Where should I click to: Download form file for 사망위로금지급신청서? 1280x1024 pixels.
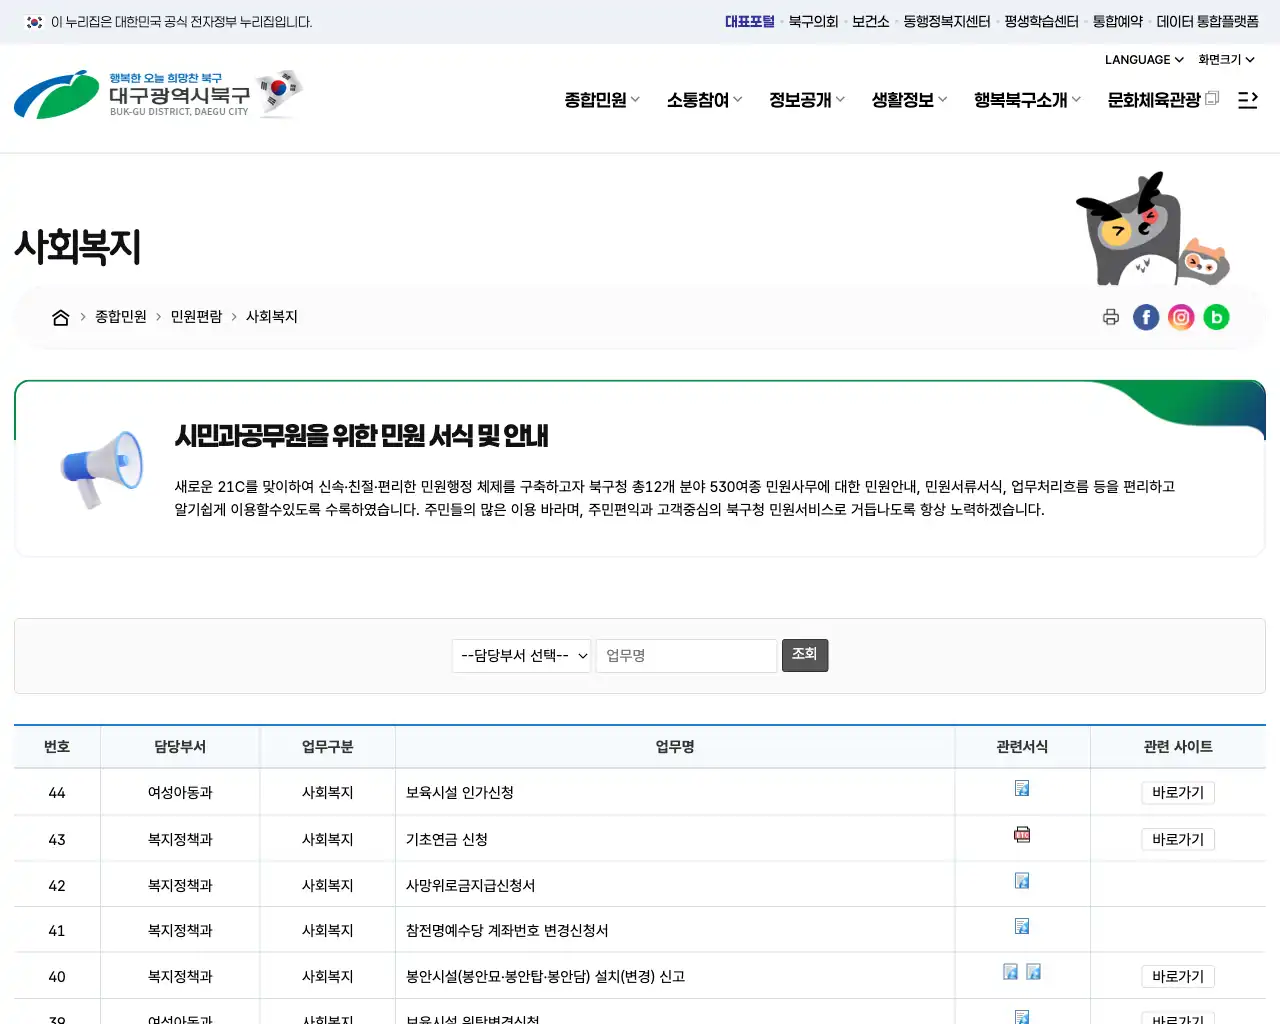coord(1022,880)
